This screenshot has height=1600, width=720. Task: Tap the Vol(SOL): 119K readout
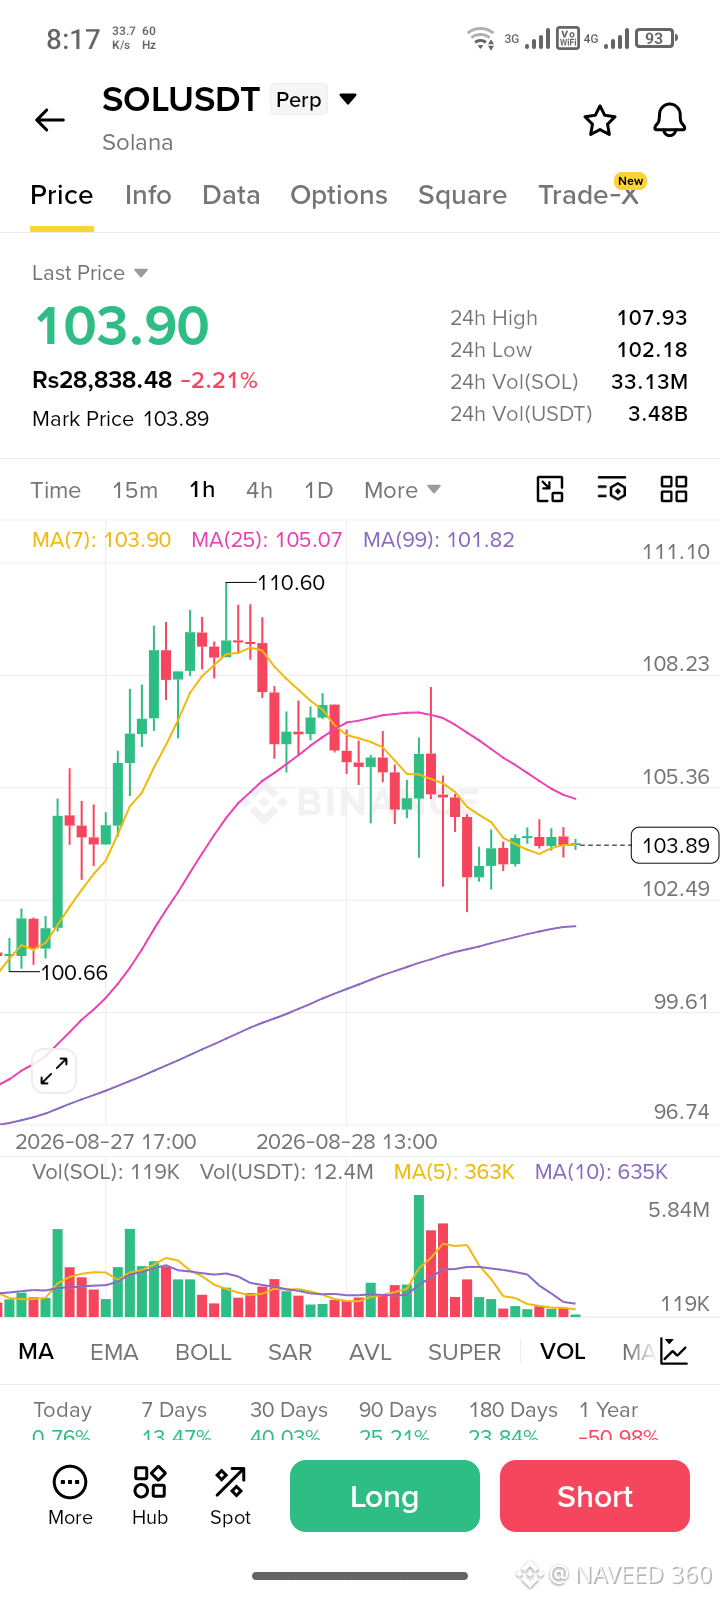106,1172
